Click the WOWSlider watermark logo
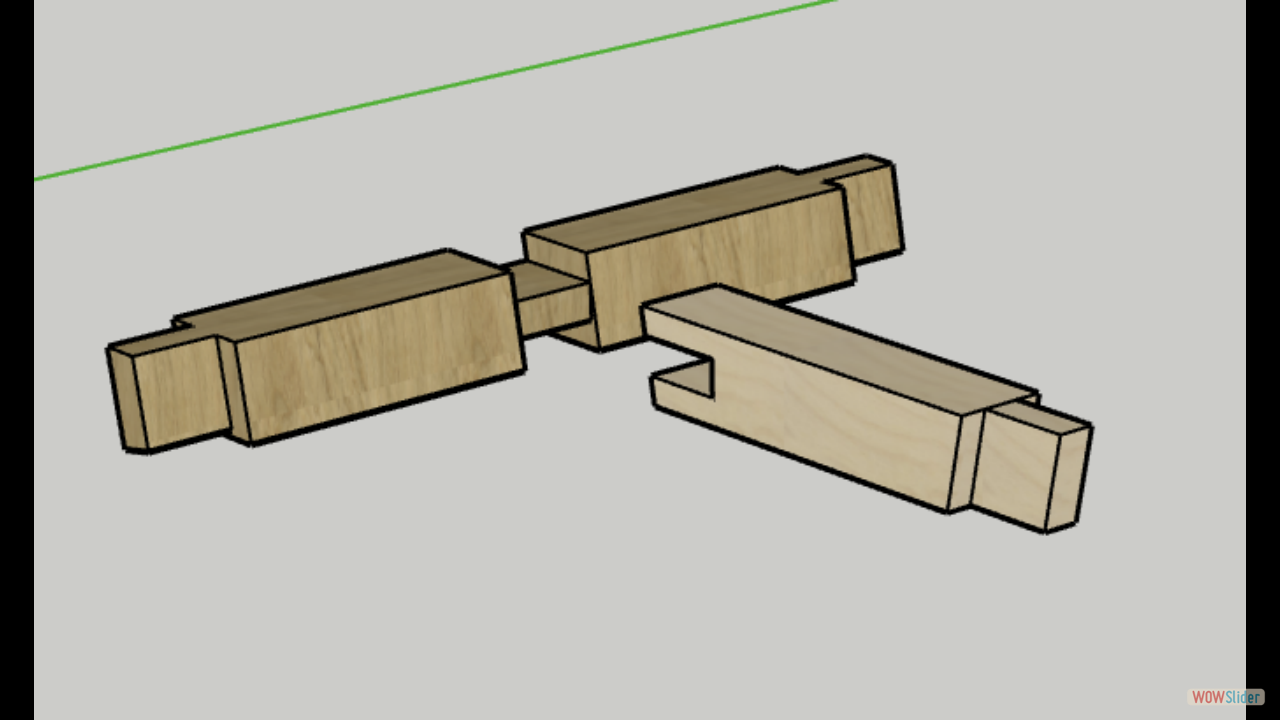 point(1225,697)
